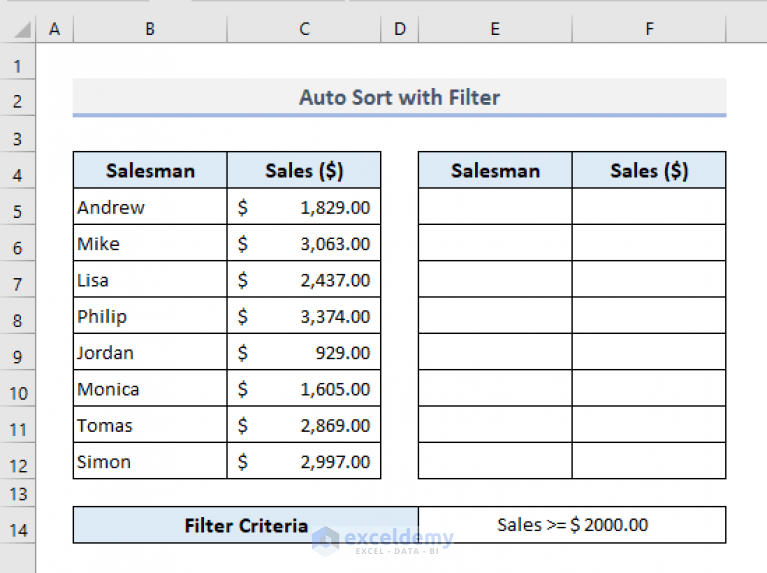Image resolution: width=767 pixels, height=573 pixels.
Task: Select row 13 header
Action: coord(18,493)
